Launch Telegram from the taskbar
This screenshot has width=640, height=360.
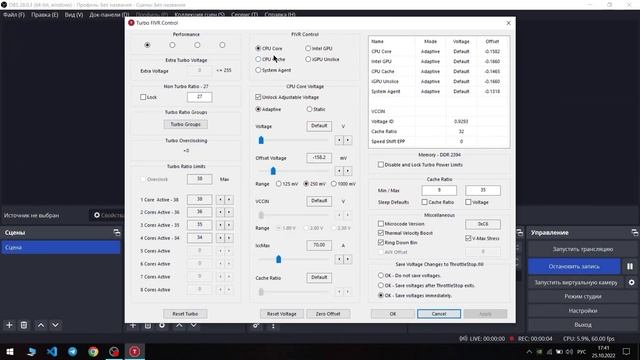tap(73, 351)
